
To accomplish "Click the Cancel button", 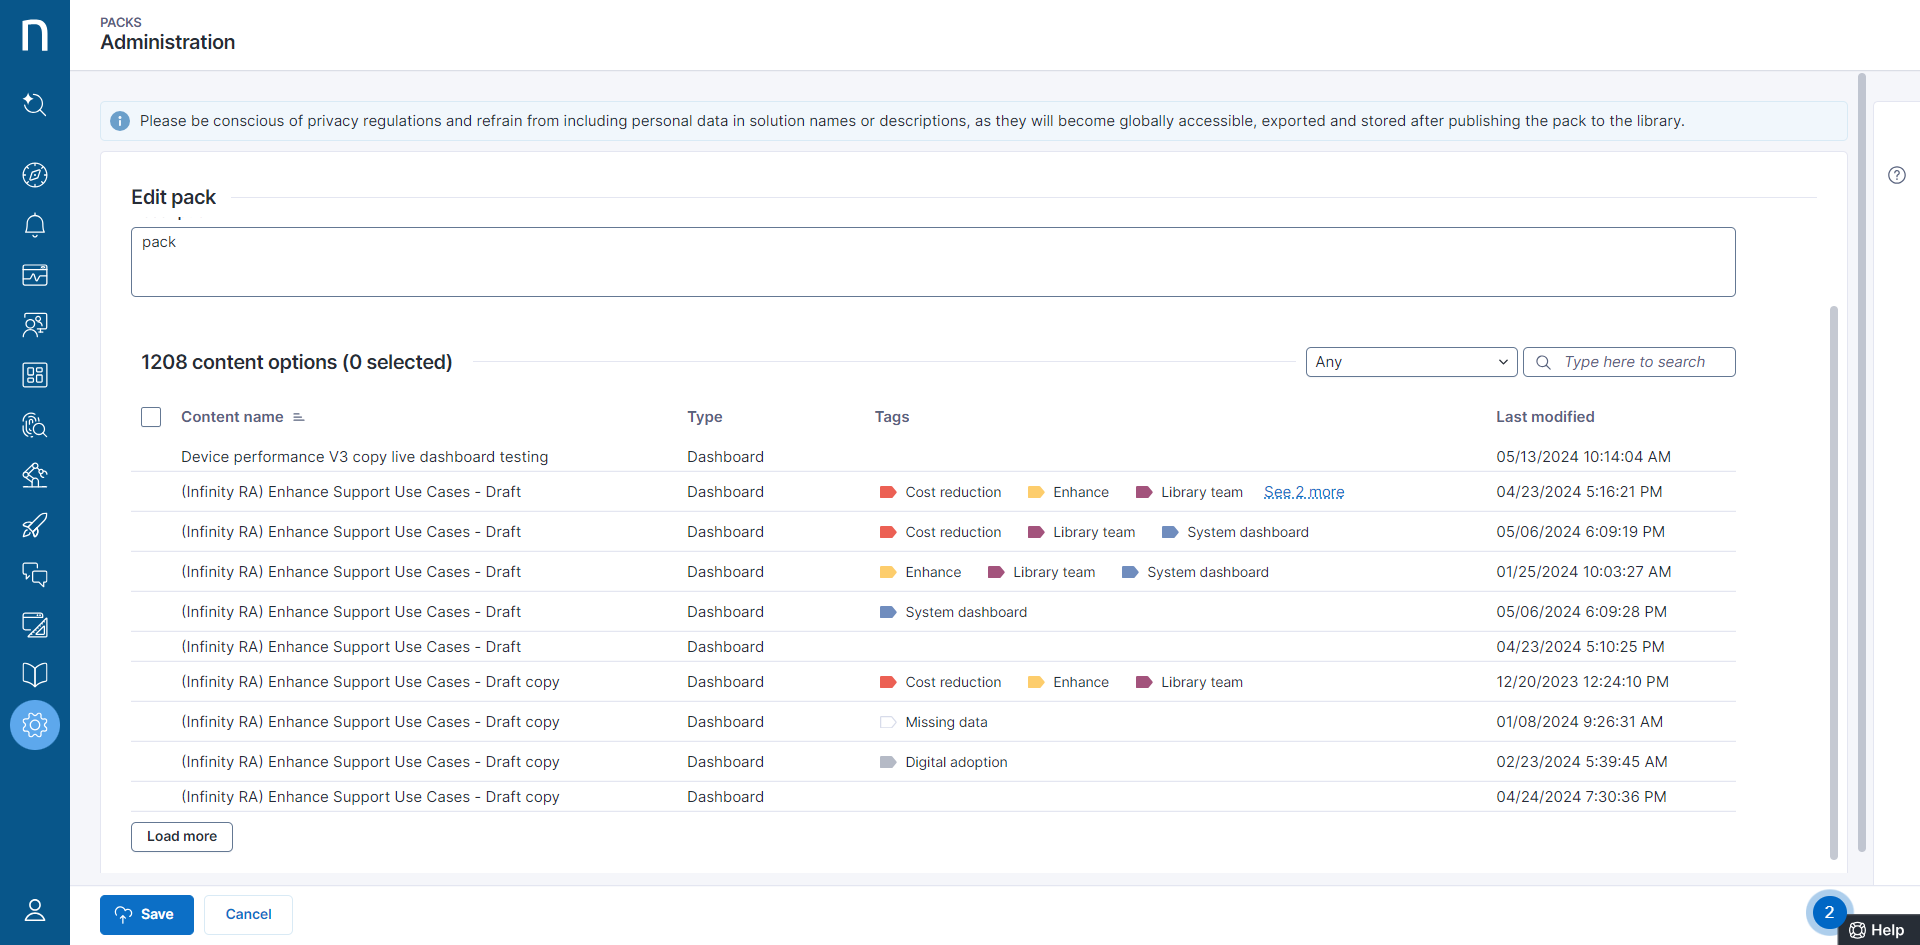I will click(x=248, y=914).
